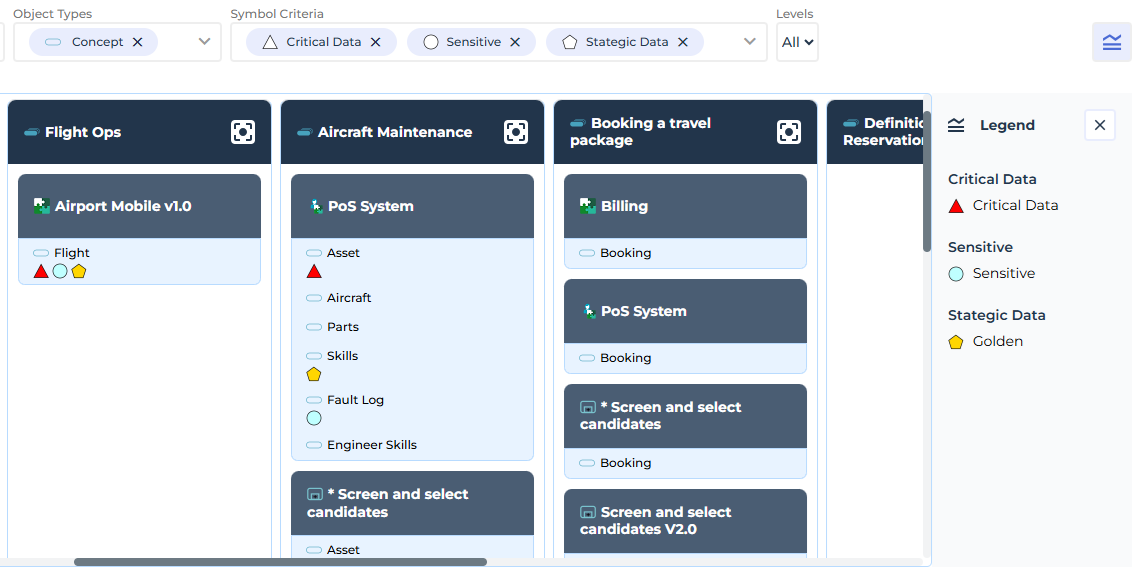Click the PoS System icon in Aircraft Maintenance
The width and height of the screenshot is (1134, 568).
pyautogui.click(x=316, y=206)
